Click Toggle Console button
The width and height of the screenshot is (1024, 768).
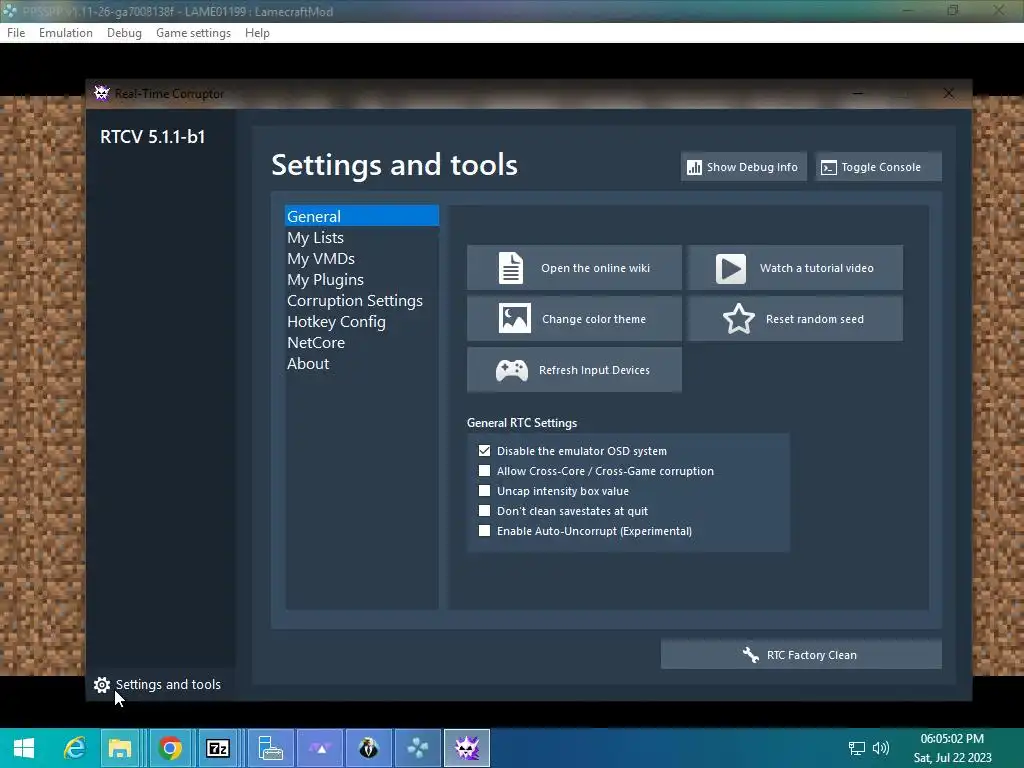click(x=878, y=167)
